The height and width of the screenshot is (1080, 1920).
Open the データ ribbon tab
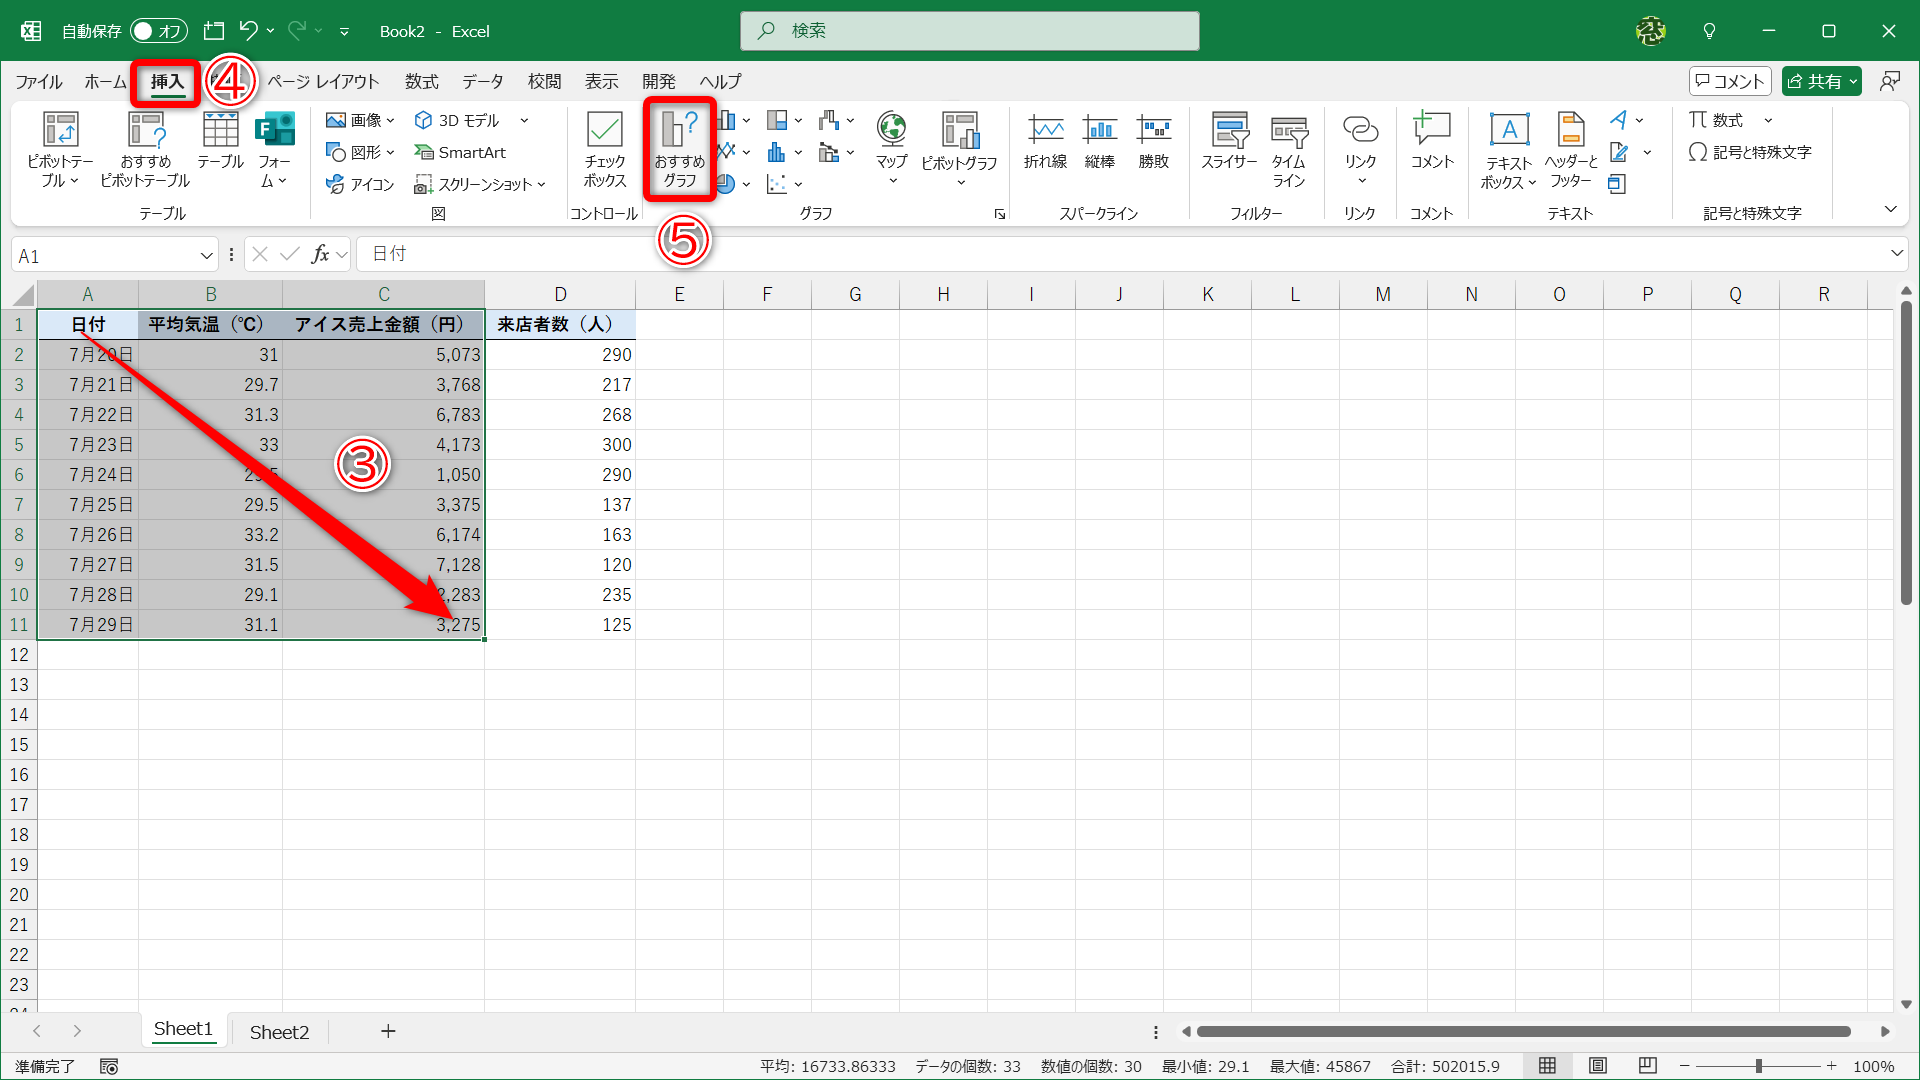(x=482, y=82)
